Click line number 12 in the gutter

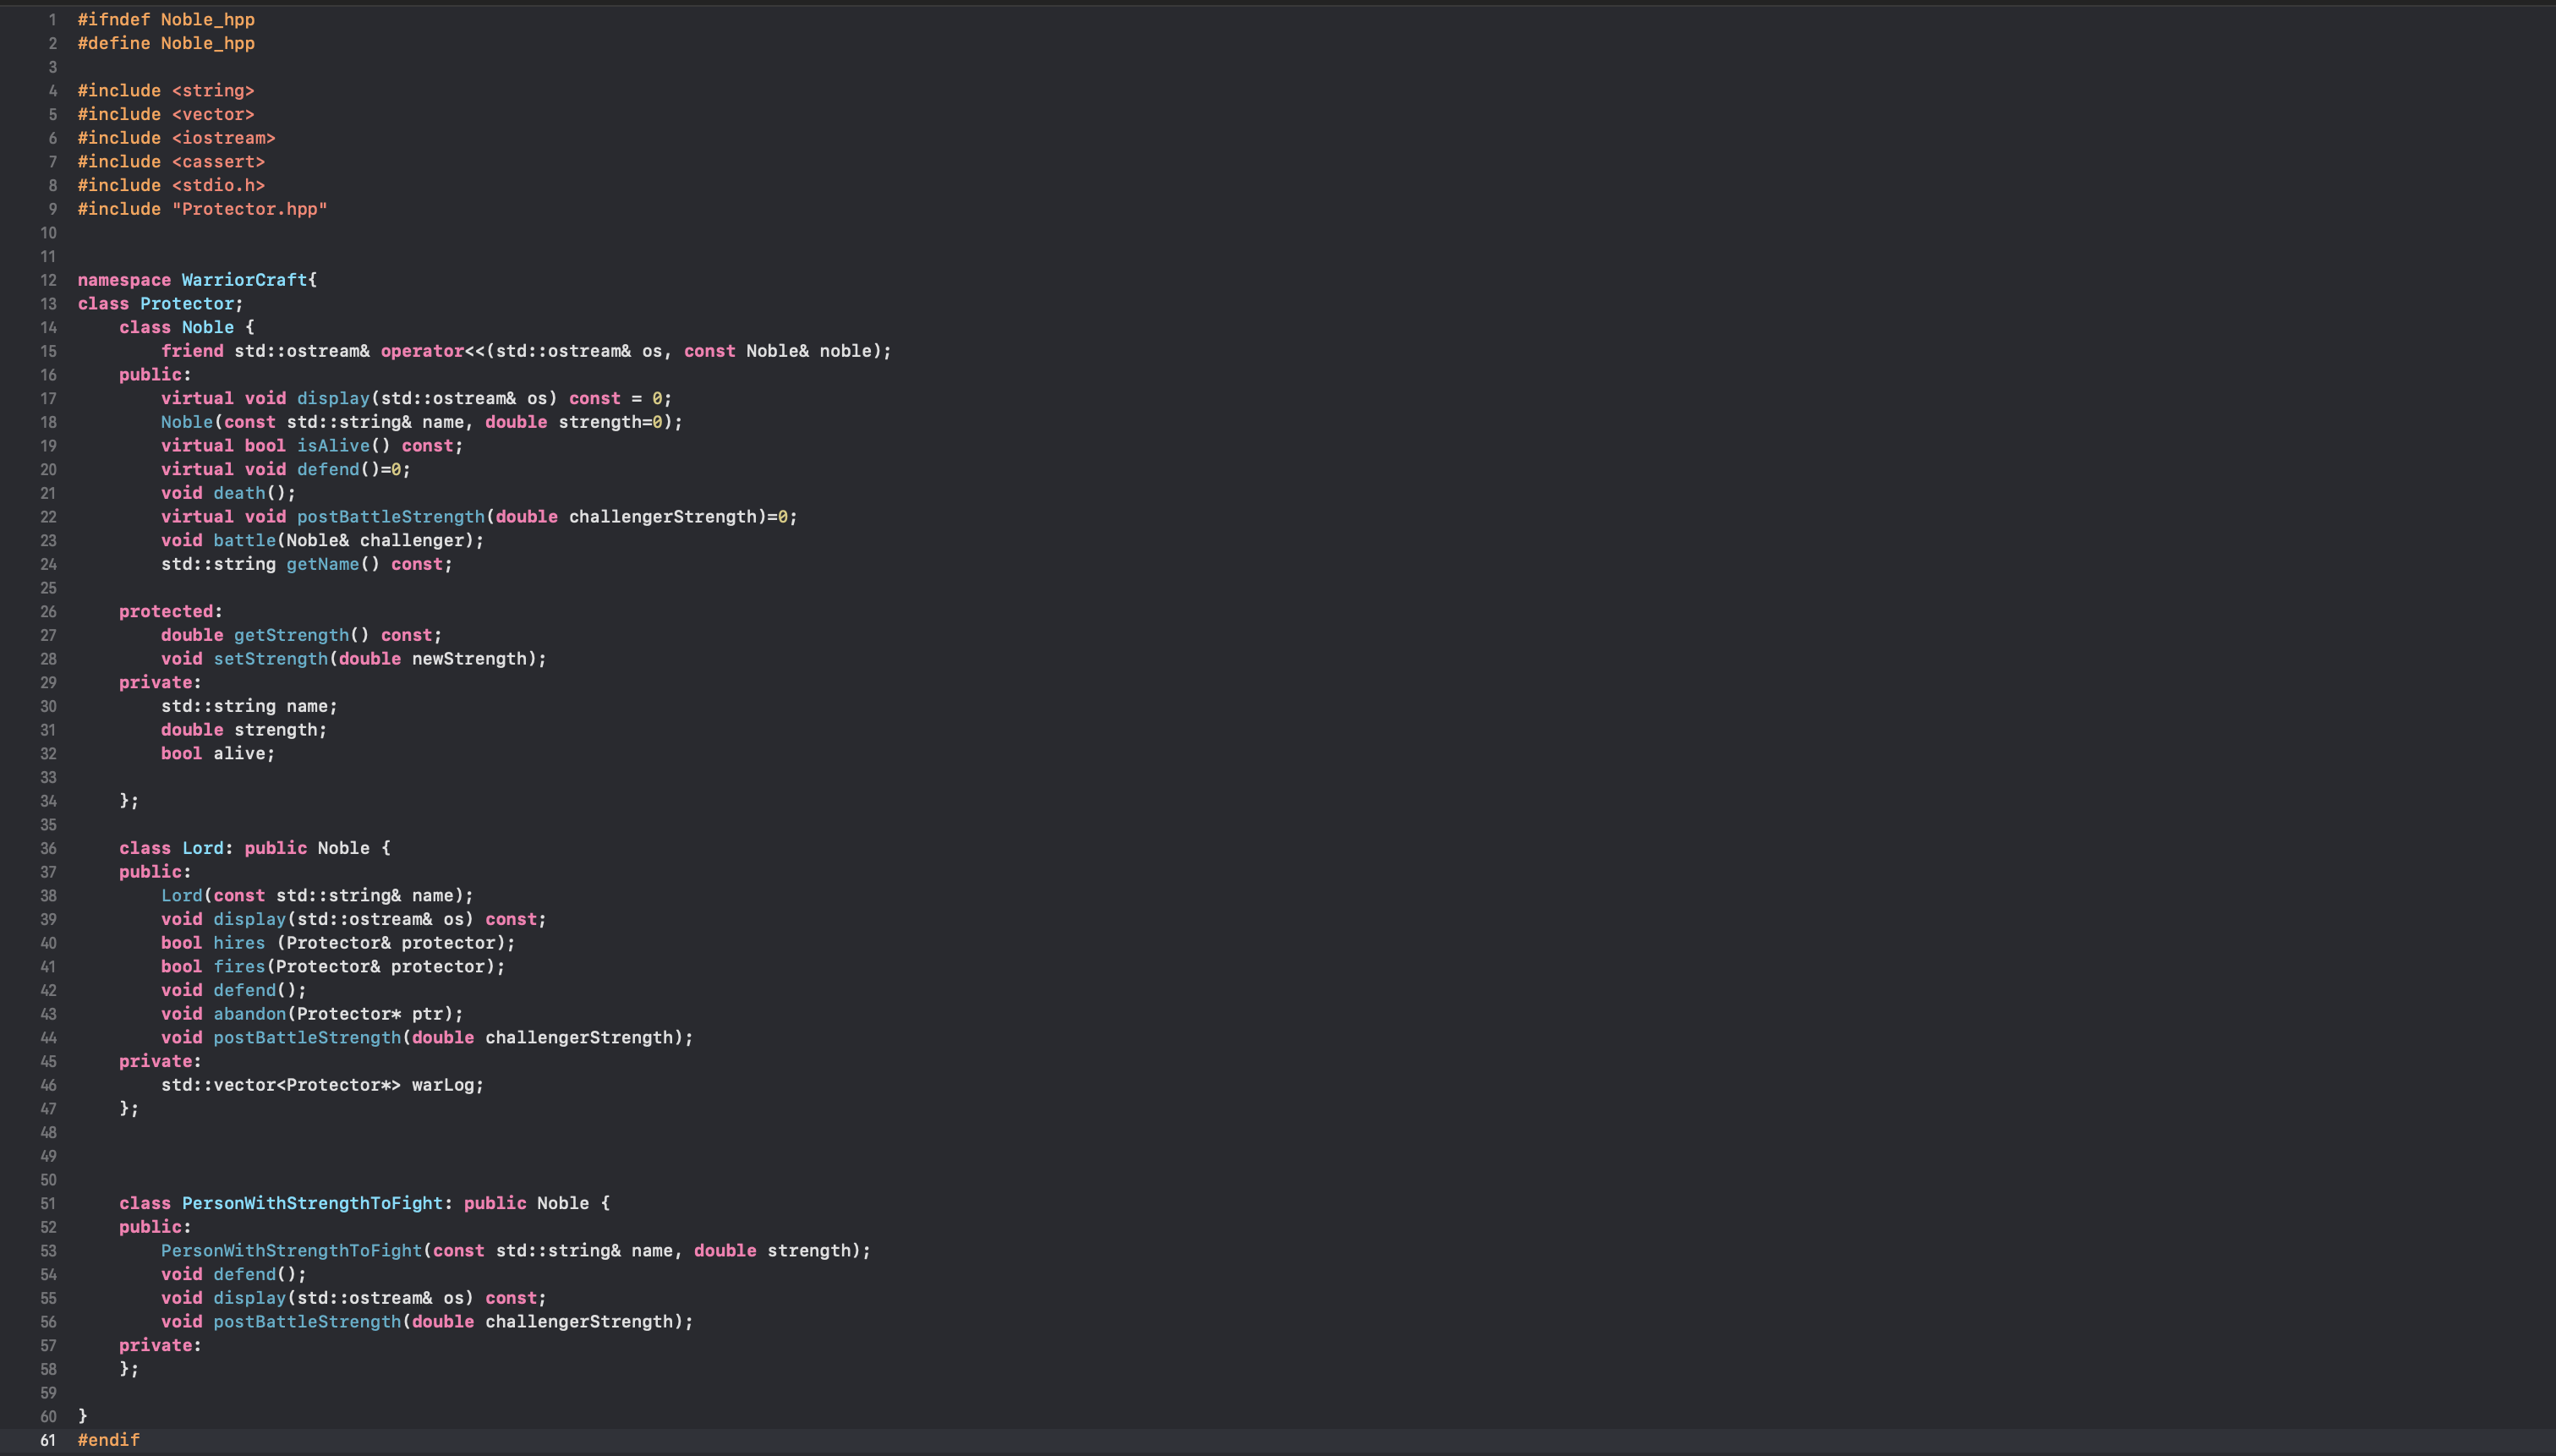pyautogui.click(x=48, y=280)
